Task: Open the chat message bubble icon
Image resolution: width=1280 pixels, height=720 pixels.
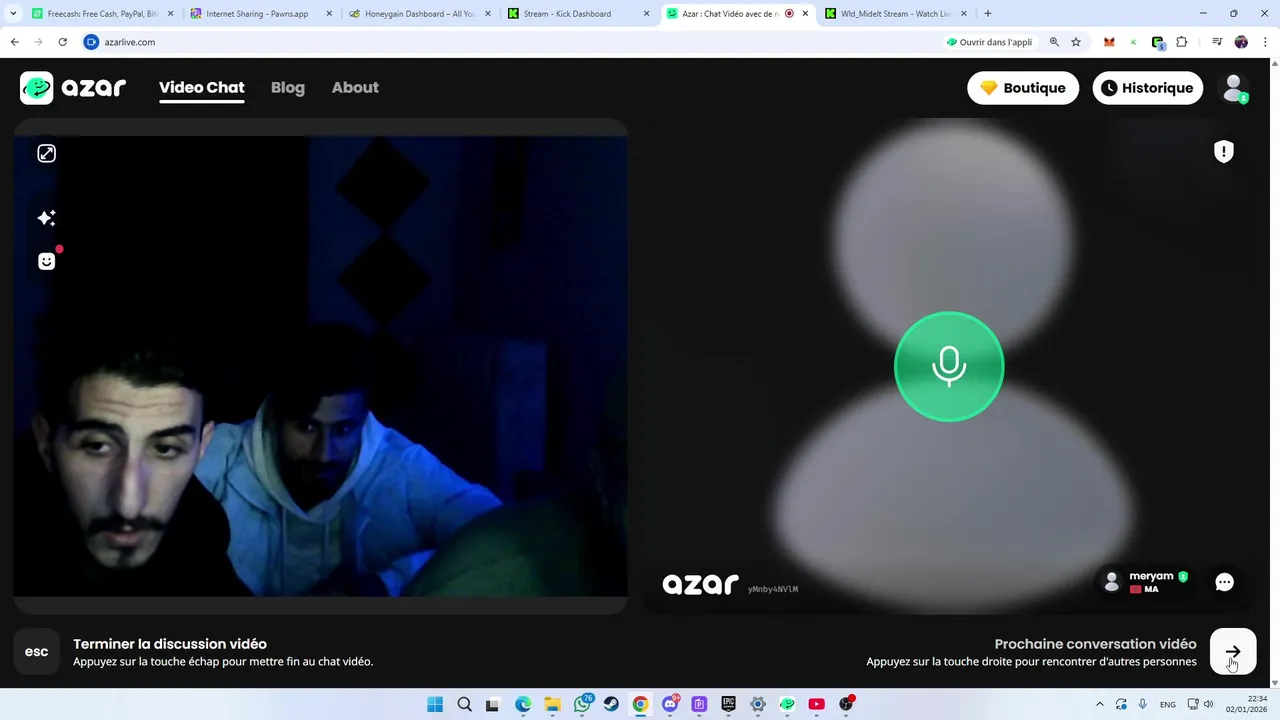Action: pos(1224,582)
